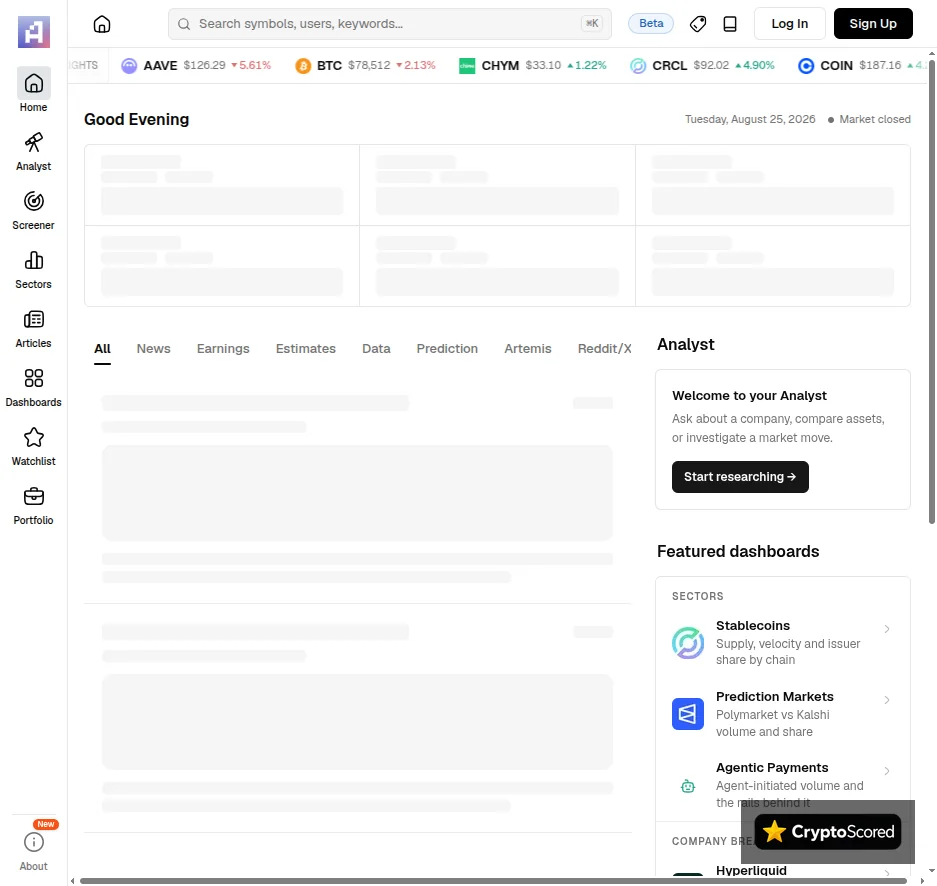Switch to the Data tab
Image resolution: width=937 pixels, height=886 pixels.
point(376,349)
